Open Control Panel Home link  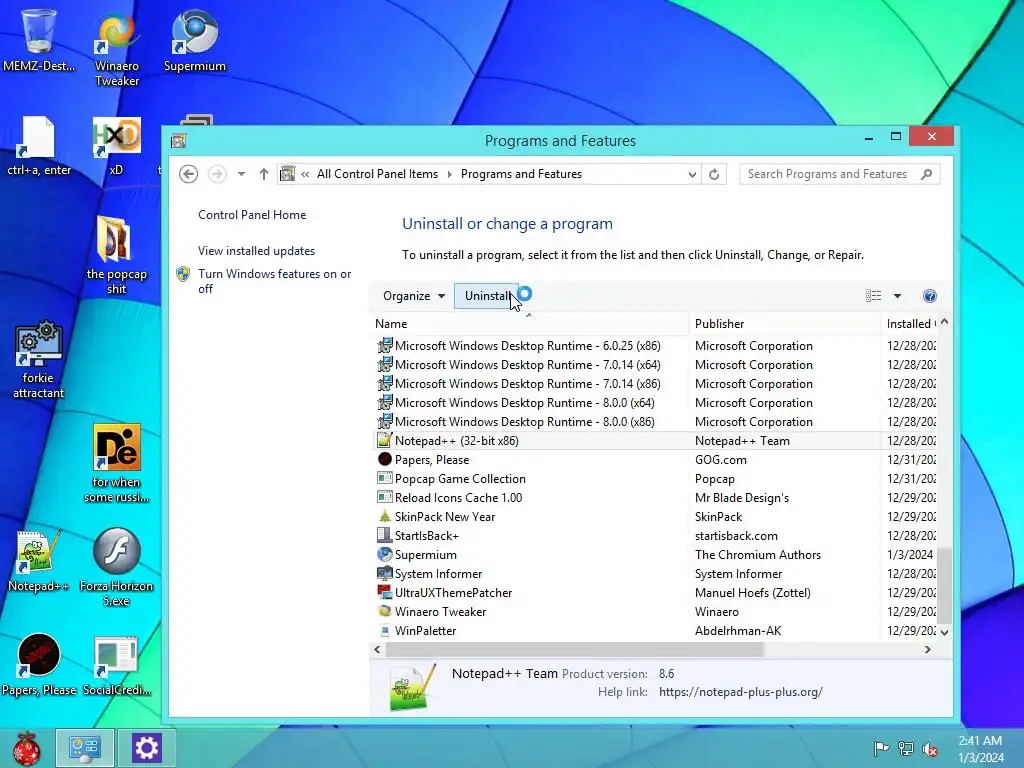[x=252, y=215]
